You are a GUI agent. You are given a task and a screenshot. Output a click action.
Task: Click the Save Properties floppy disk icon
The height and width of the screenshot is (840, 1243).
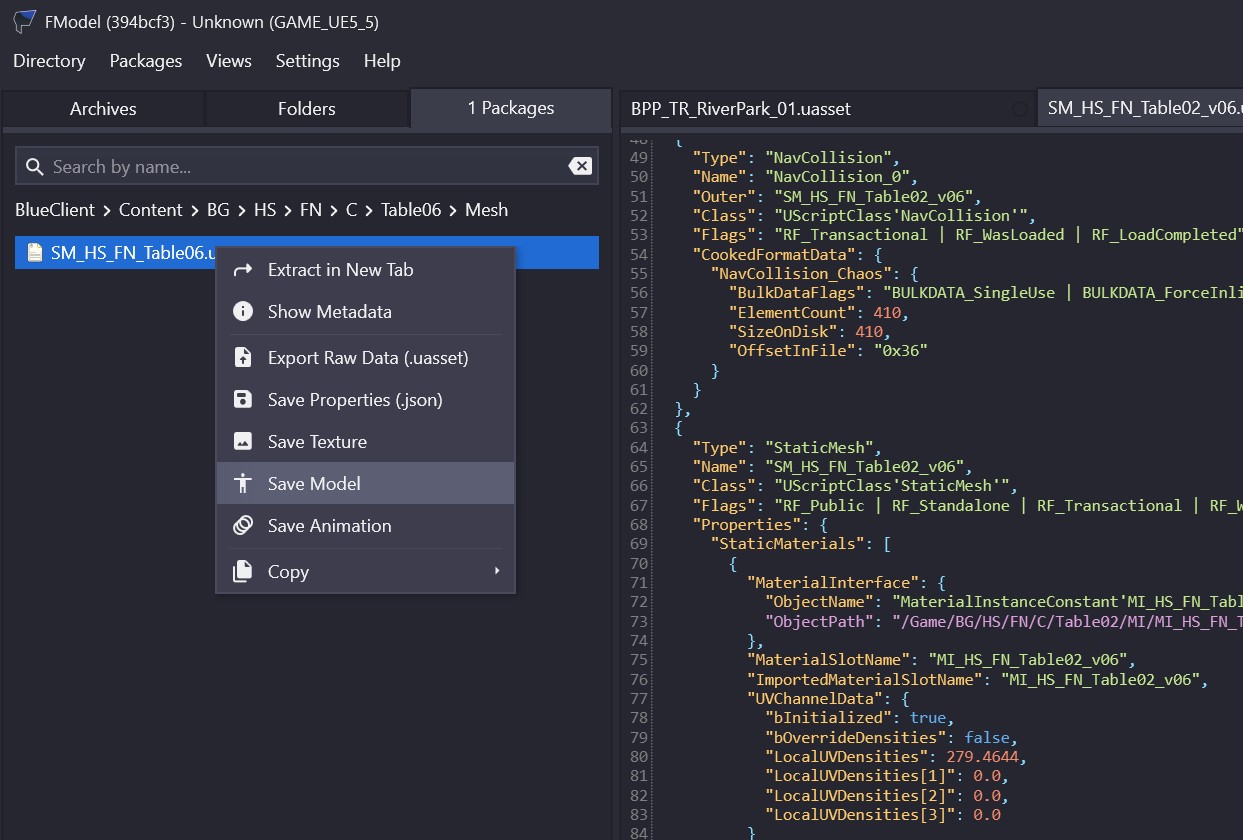tap(242, 400)
